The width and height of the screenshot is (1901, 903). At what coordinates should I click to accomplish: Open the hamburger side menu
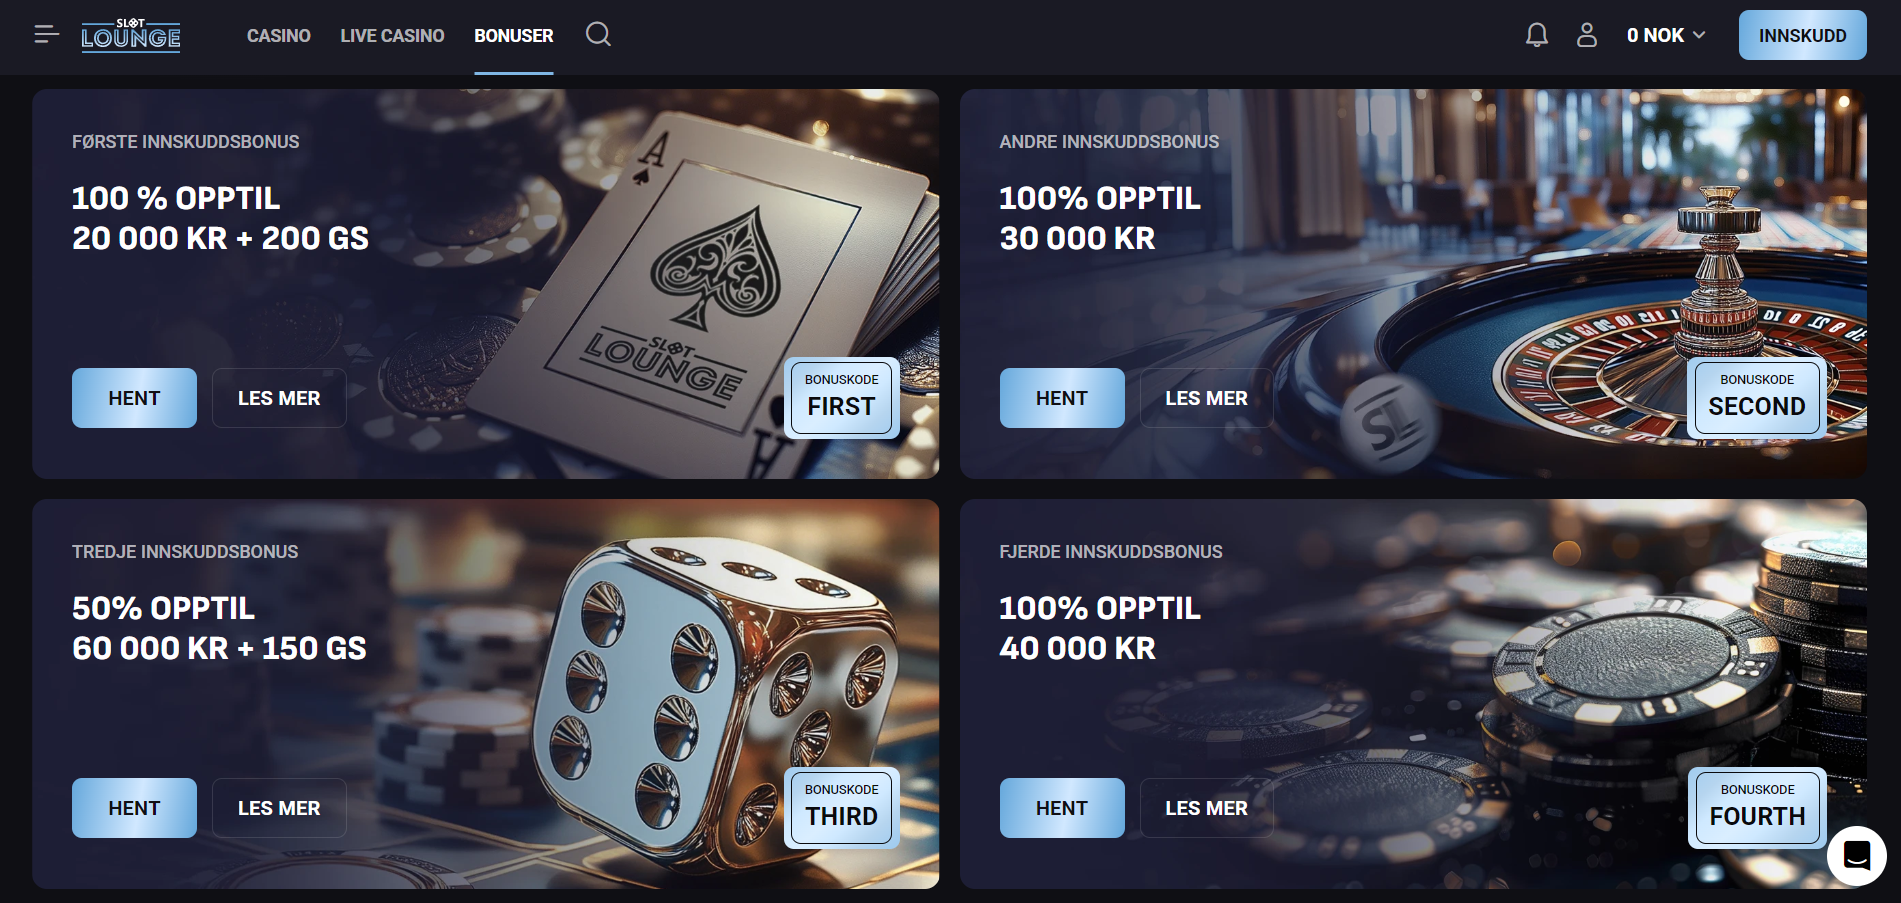(46, 35)
